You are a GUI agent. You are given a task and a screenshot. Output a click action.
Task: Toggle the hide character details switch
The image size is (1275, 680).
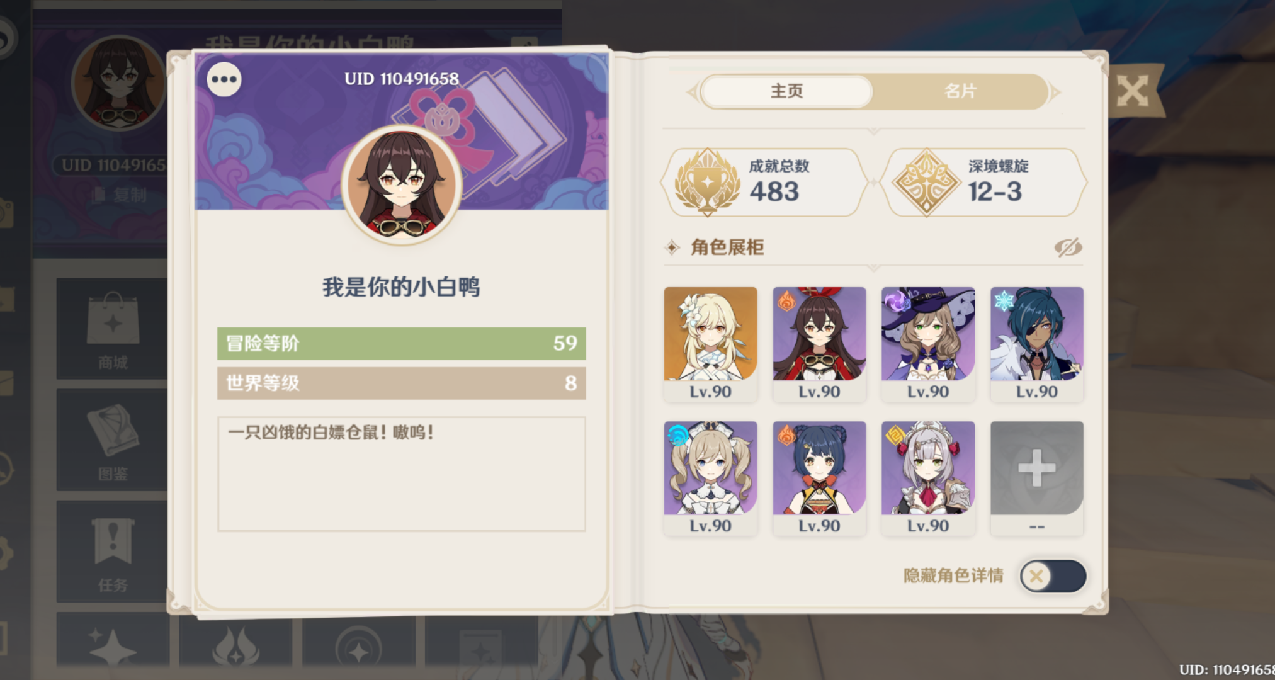pos(1053,576)
